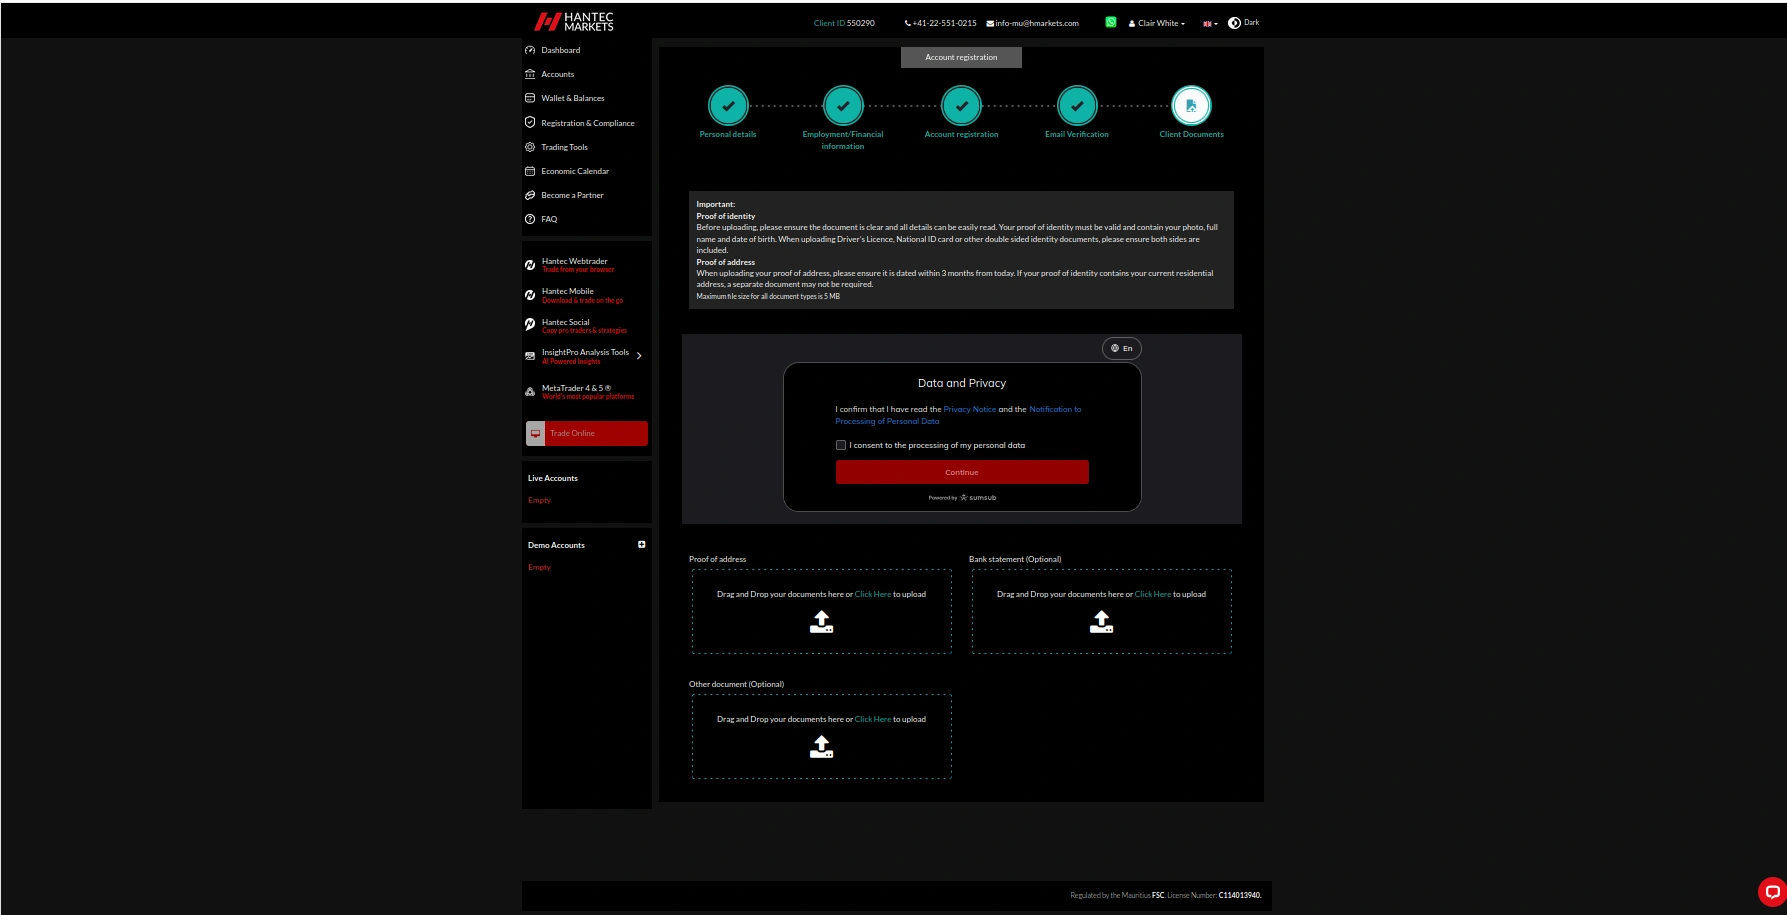Select the Client Documents step
This screenshot has width=1787, height=915.
1191,106
